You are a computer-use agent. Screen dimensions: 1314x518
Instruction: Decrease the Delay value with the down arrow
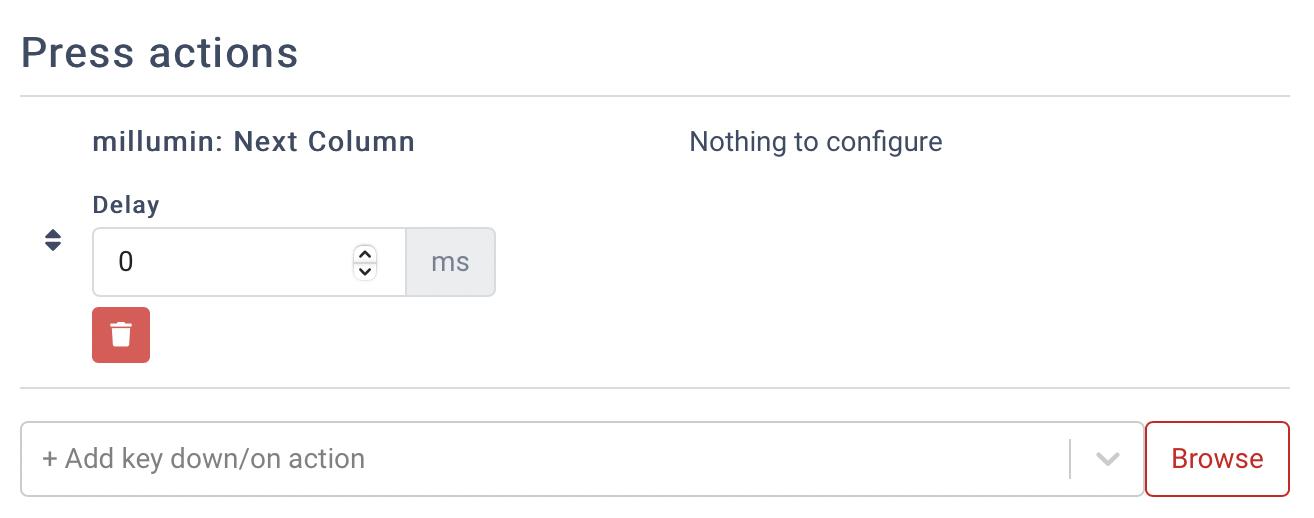coord(365,270)
